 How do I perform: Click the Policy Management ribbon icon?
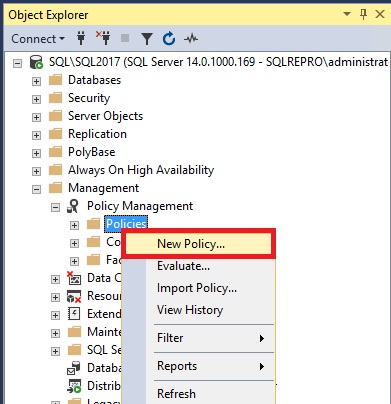73,206
